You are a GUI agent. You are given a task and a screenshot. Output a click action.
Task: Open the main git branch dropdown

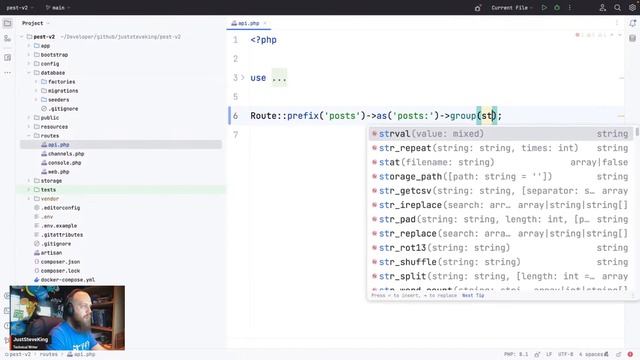pyautogui.click(x=58, y=7)
